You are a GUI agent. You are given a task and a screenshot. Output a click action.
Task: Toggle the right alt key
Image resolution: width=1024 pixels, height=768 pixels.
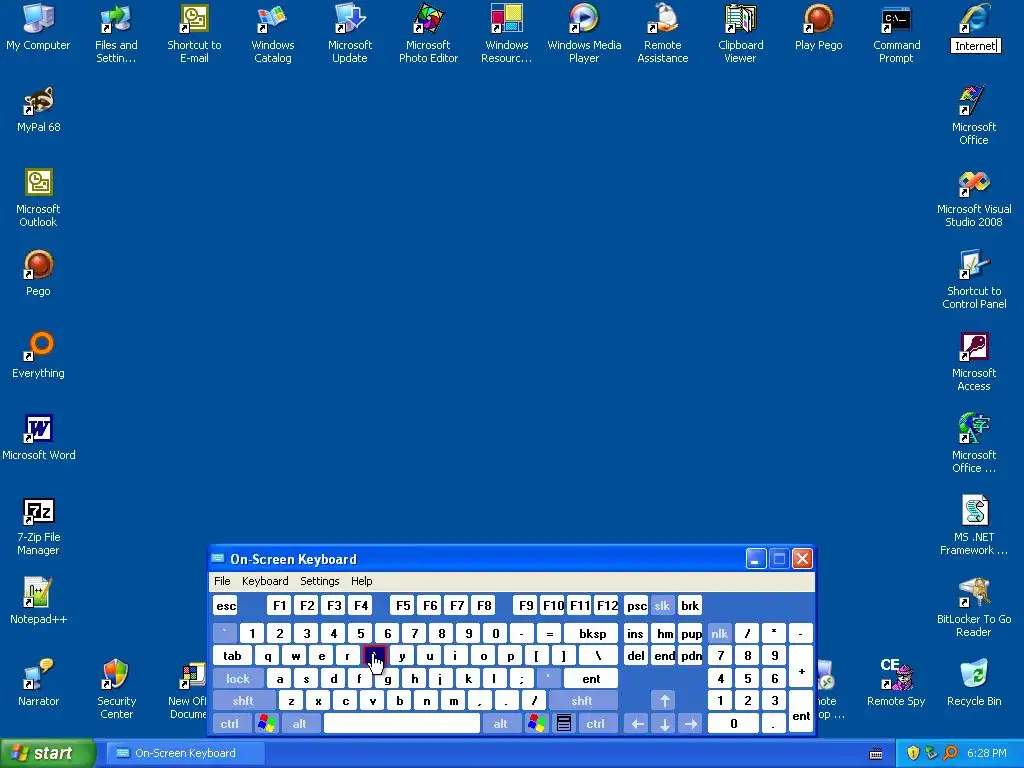point(500,724)
